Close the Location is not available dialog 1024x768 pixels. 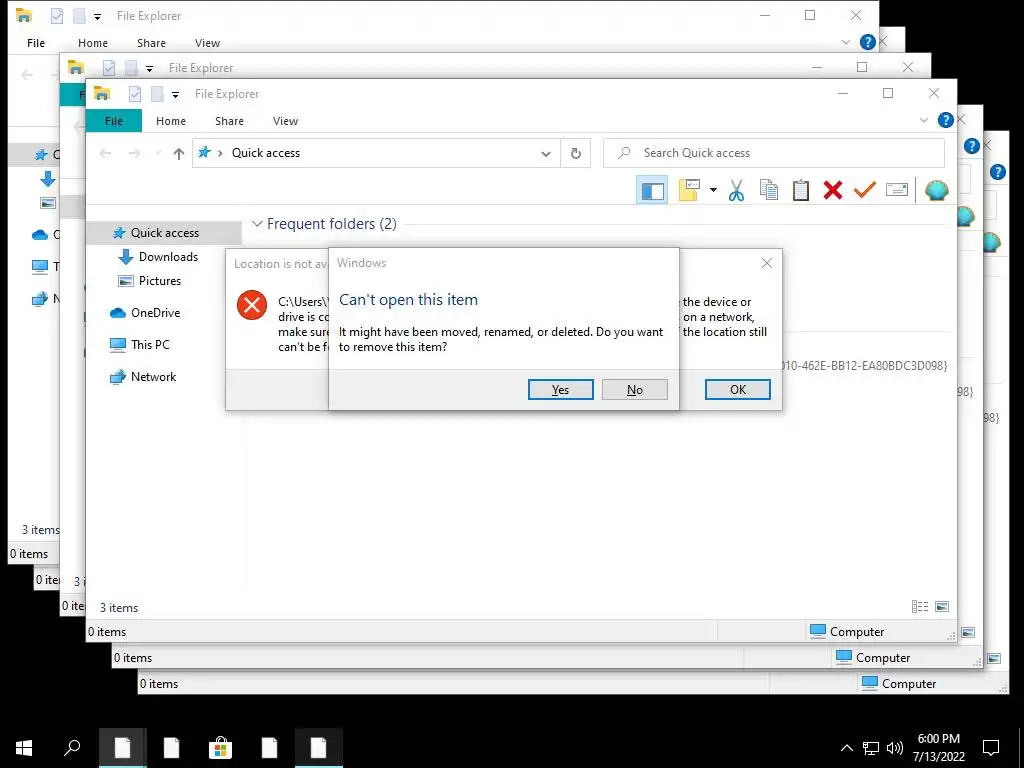click(767, 263)
